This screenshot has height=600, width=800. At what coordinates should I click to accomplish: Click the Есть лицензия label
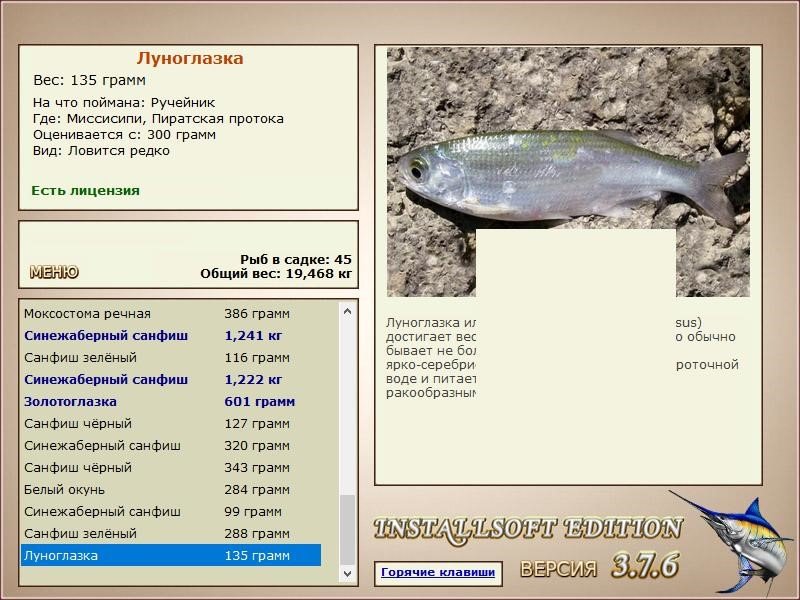click(85, 190)
